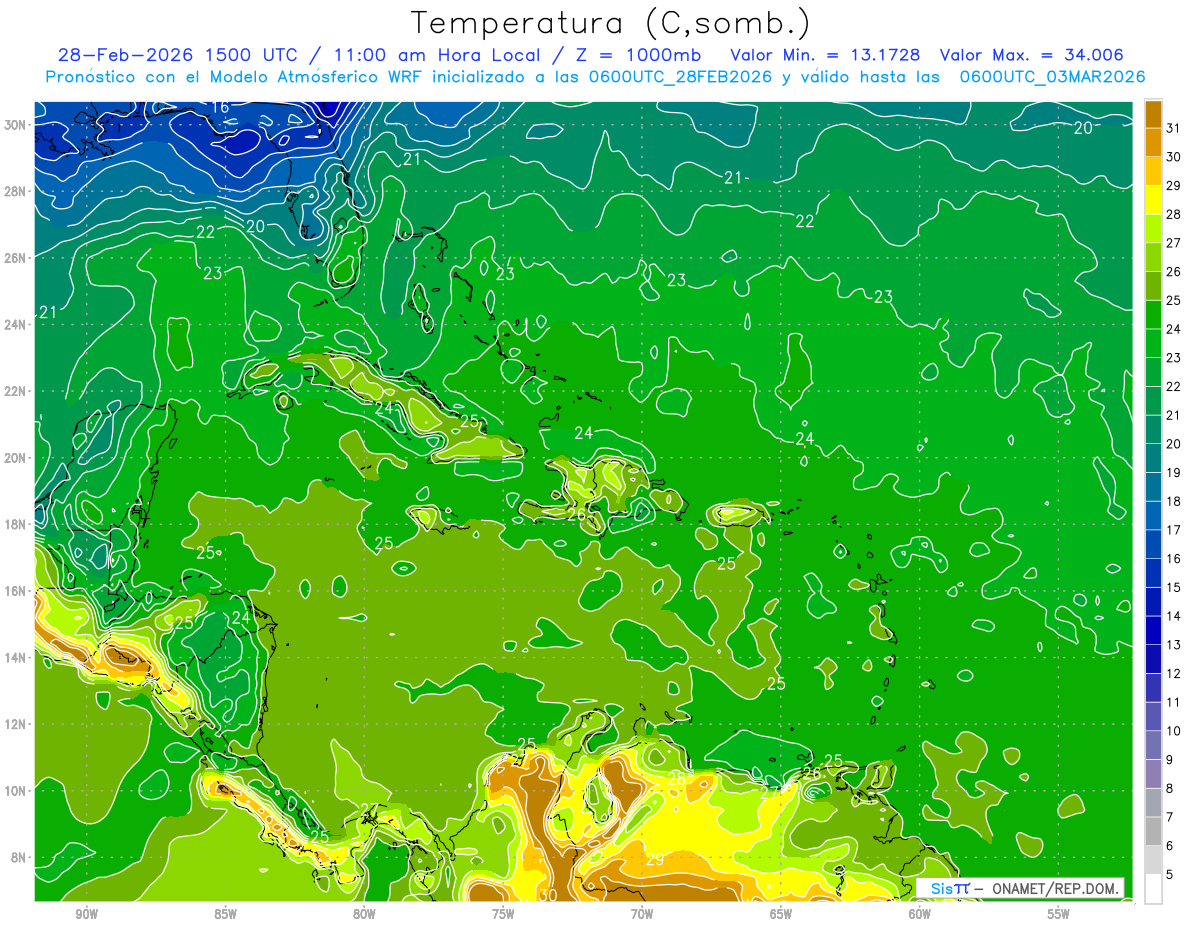Click the 14N latitude axis label
Image resolution: width=1200 pixels, height=927 pixels.
point(16,658)
